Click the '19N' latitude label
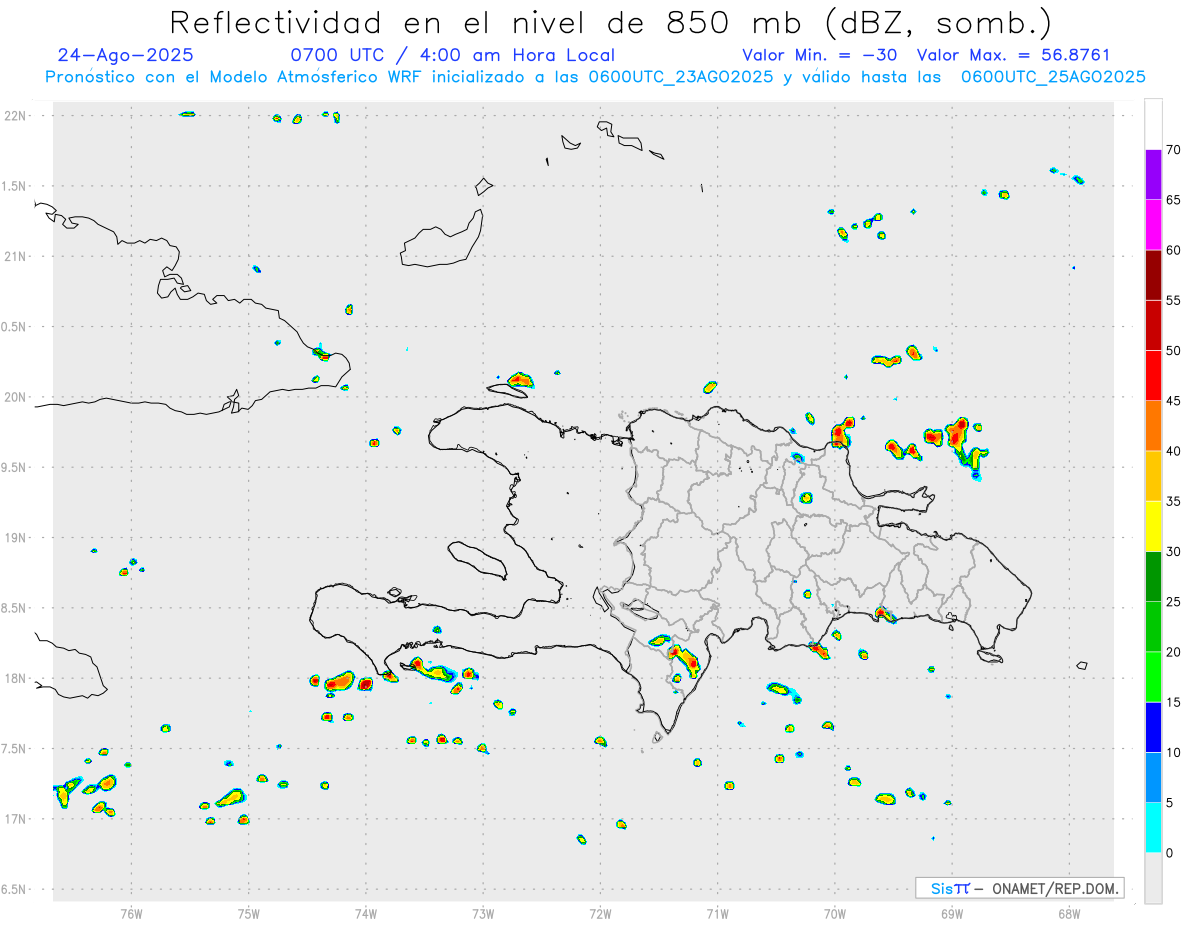The image size is (1200, 927). (x=15, y=538)
